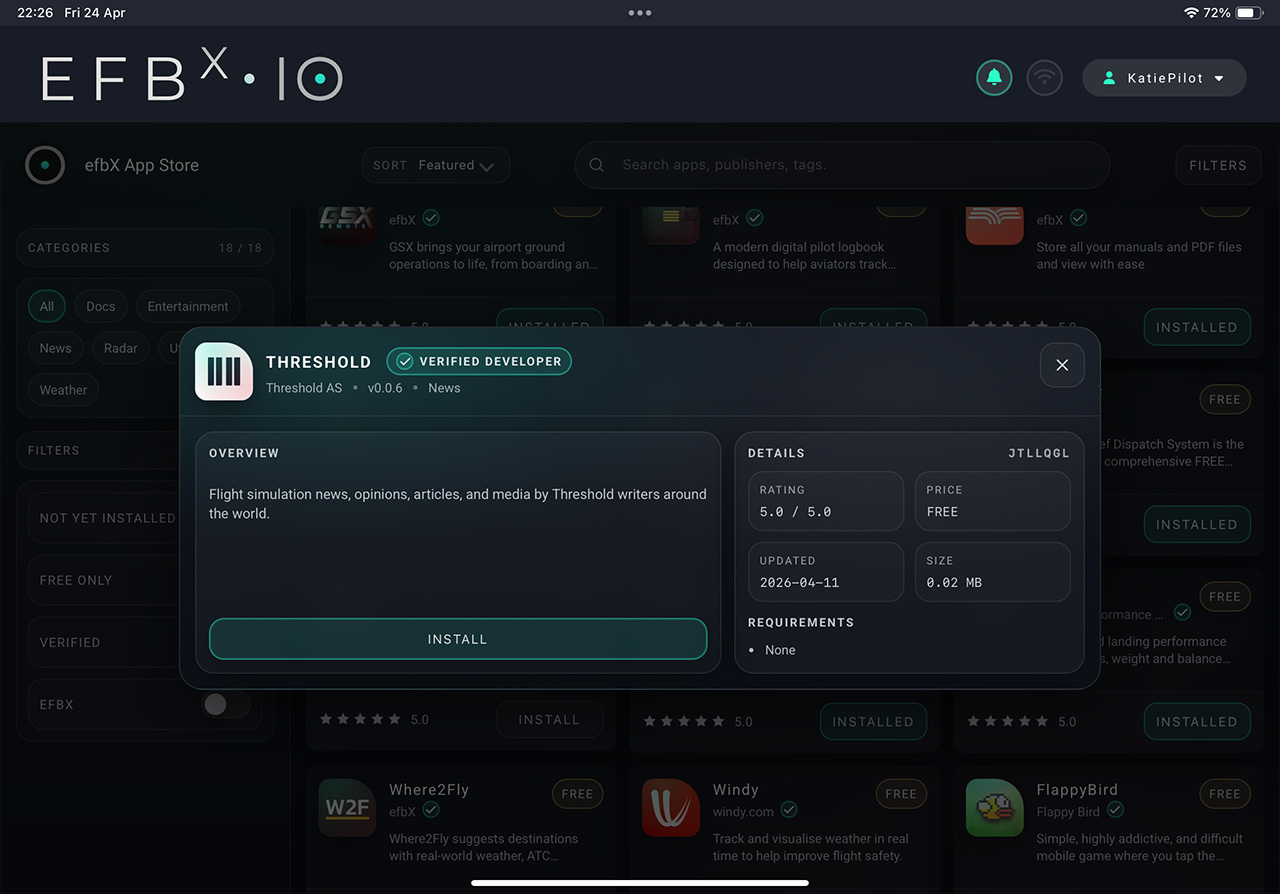
Task: Click the verified checkmark beside Where2Fly's efbX publisher
Action: [x=431, y=810]
